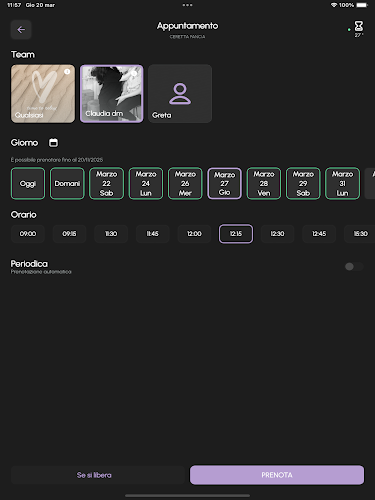The image size is (375, 500).
Task: Select Marzo 24 Lun date
Action: tap(146, 183)
